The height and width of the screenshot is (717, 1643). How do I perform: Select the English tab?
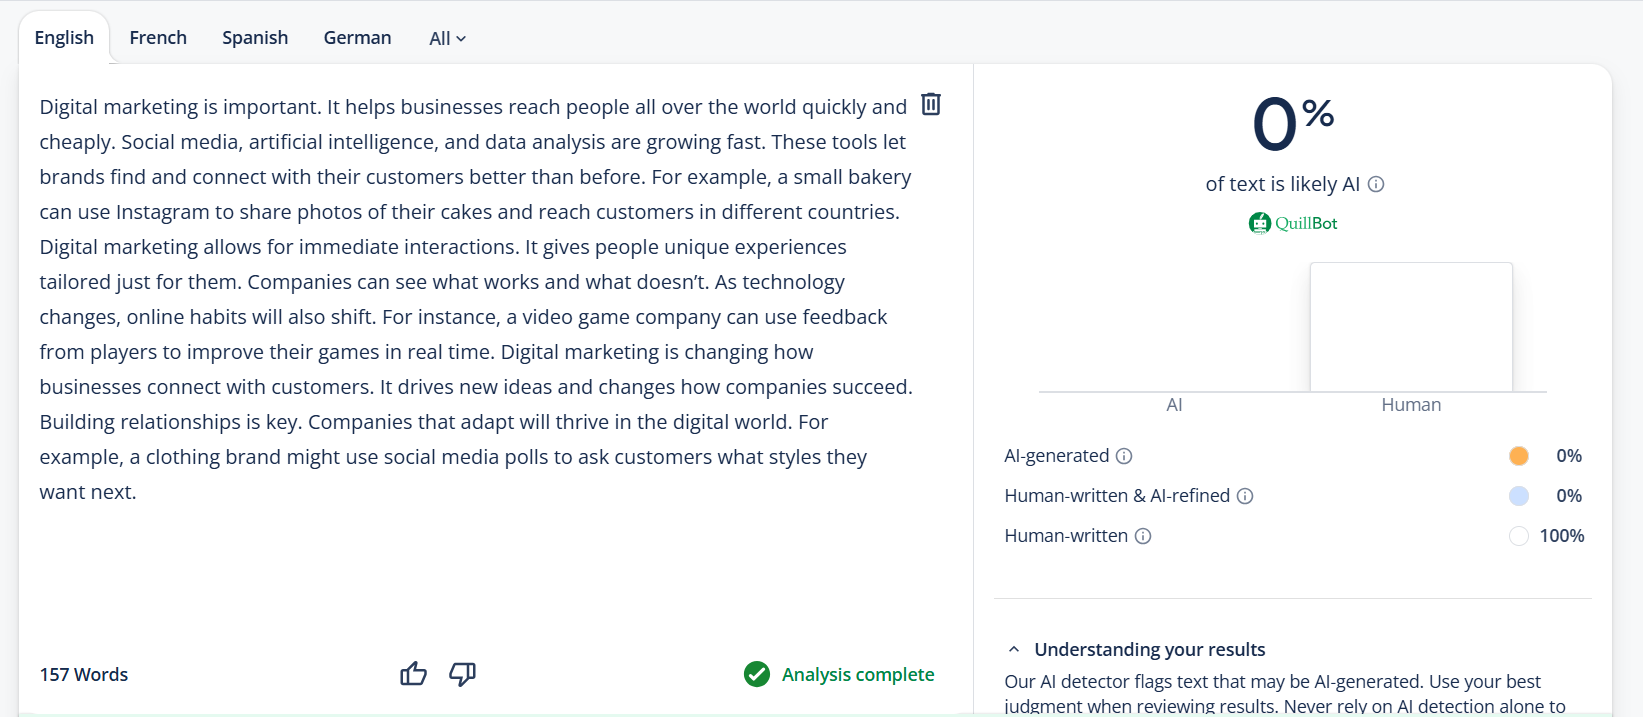[x=64, y=38]
